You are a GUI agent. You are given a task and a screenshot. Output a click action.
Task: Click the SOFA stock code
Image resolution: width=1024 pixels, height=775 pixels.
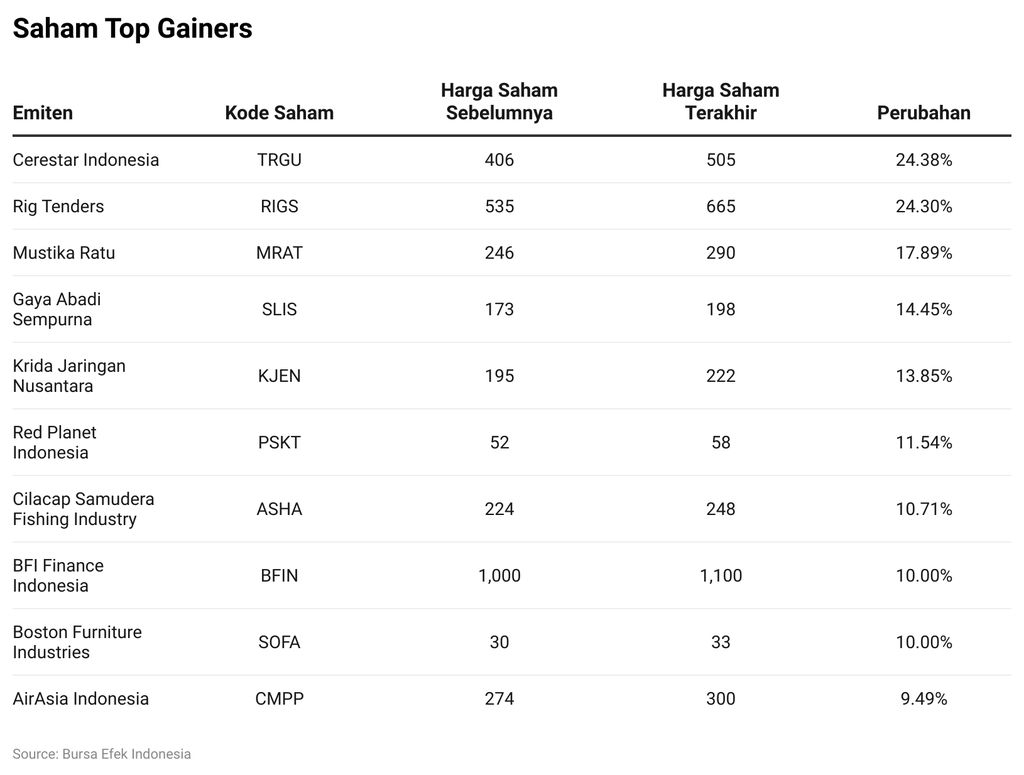pyautogui.click(x=279, y=642)
